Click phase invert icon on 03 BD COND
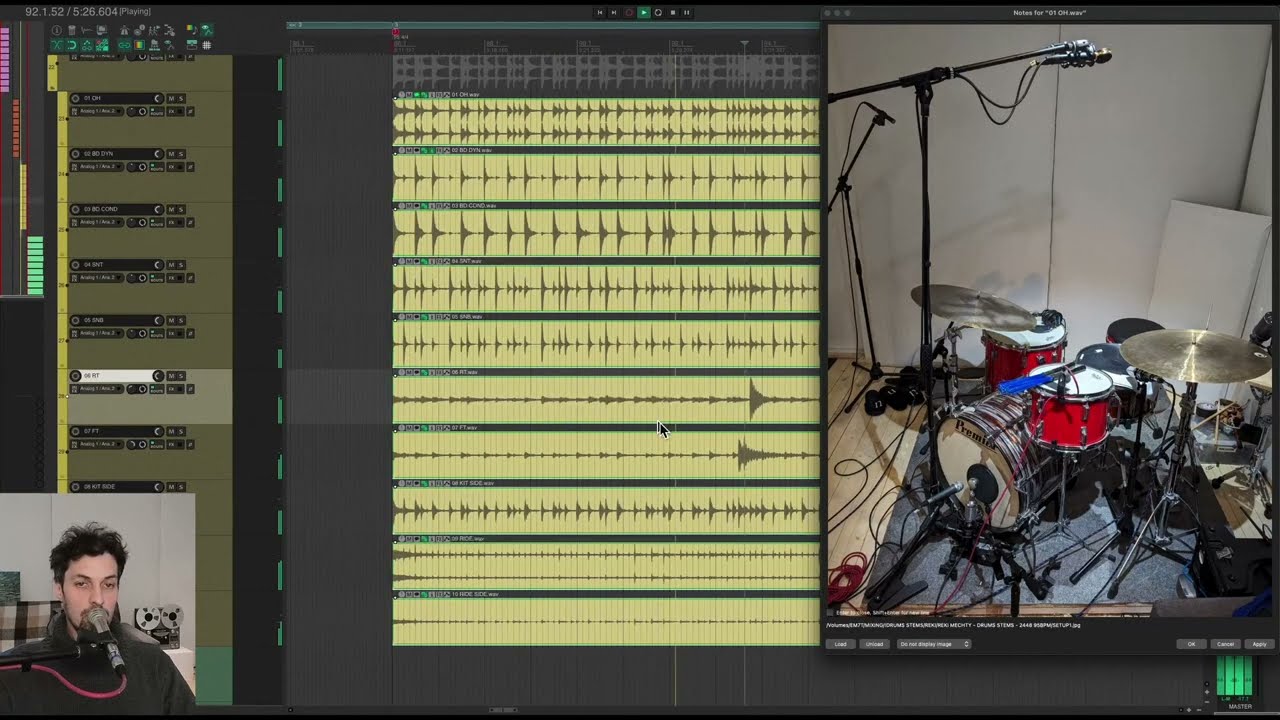The width and height of the screenshot is (1280, 720). tap(190, 222)
